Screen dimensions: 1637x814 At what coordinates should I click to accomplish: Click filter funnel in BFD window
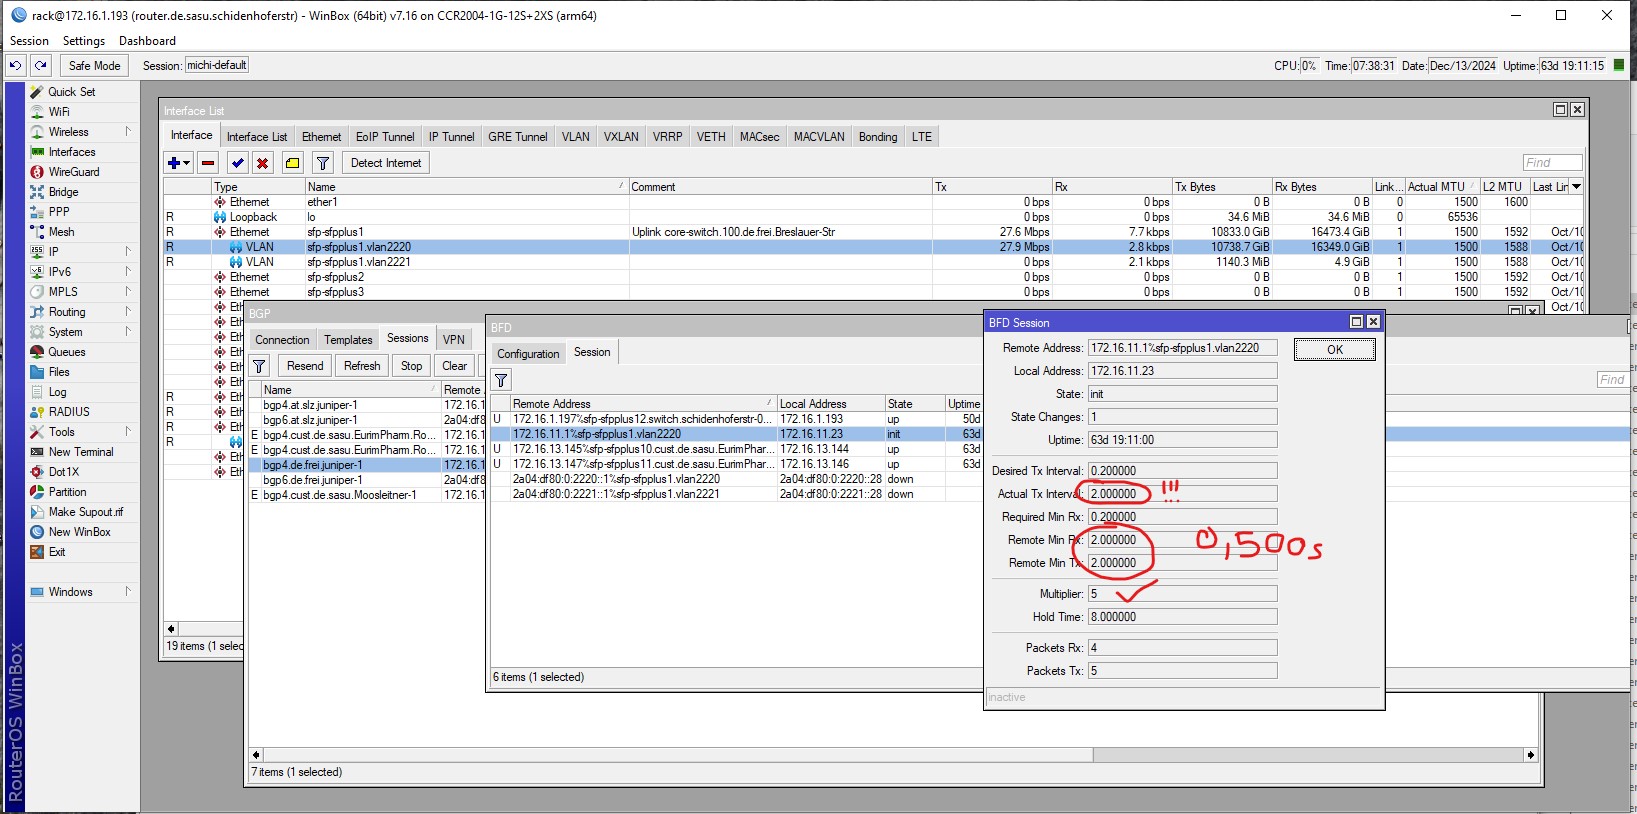[501, 380]
